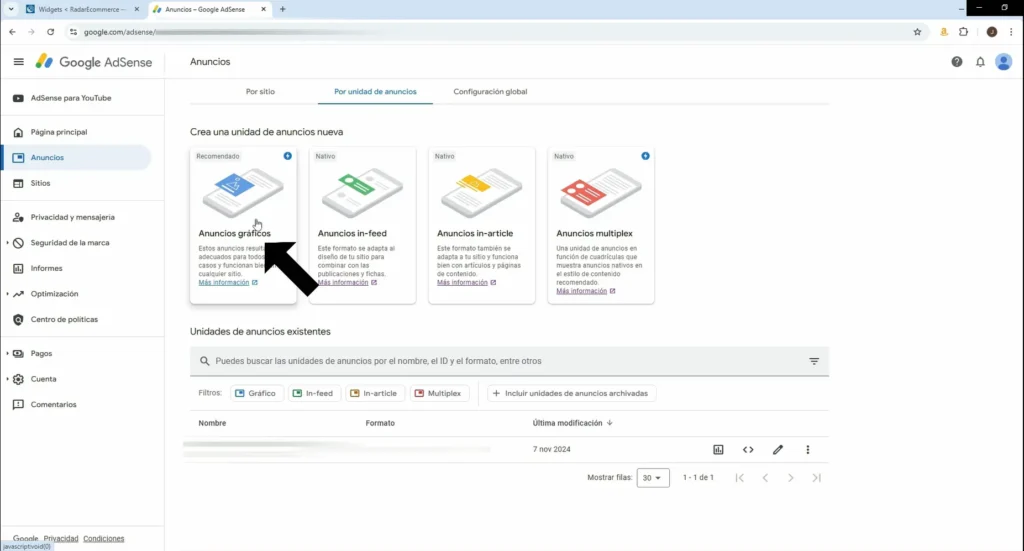The height and width of the screenshot is (551, 1024).
Task: Sort by the Nombre column header
Action: click(x=212, y=423)
